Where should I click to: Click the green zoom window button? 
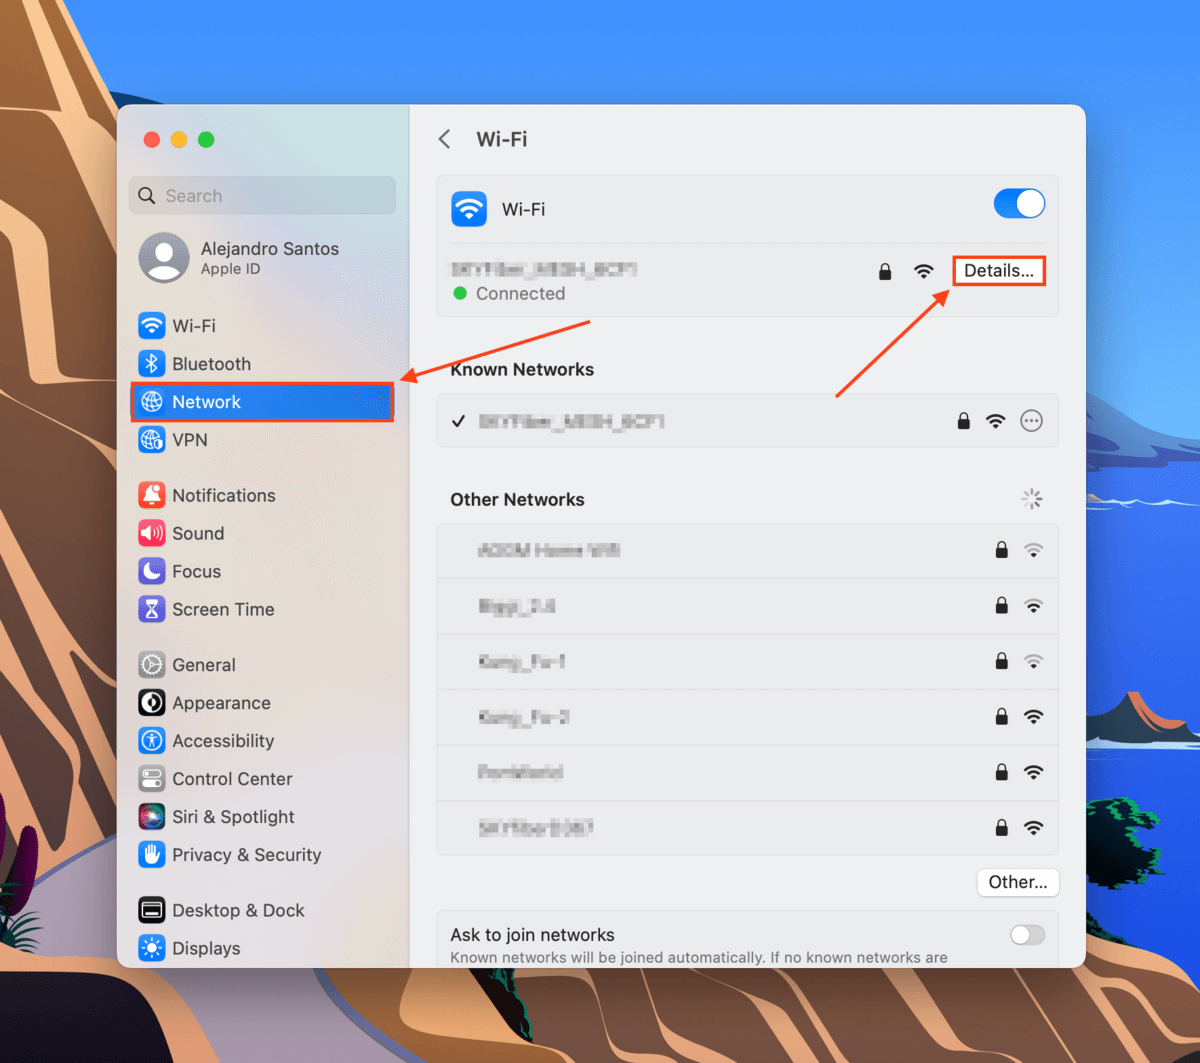(206, 140)
